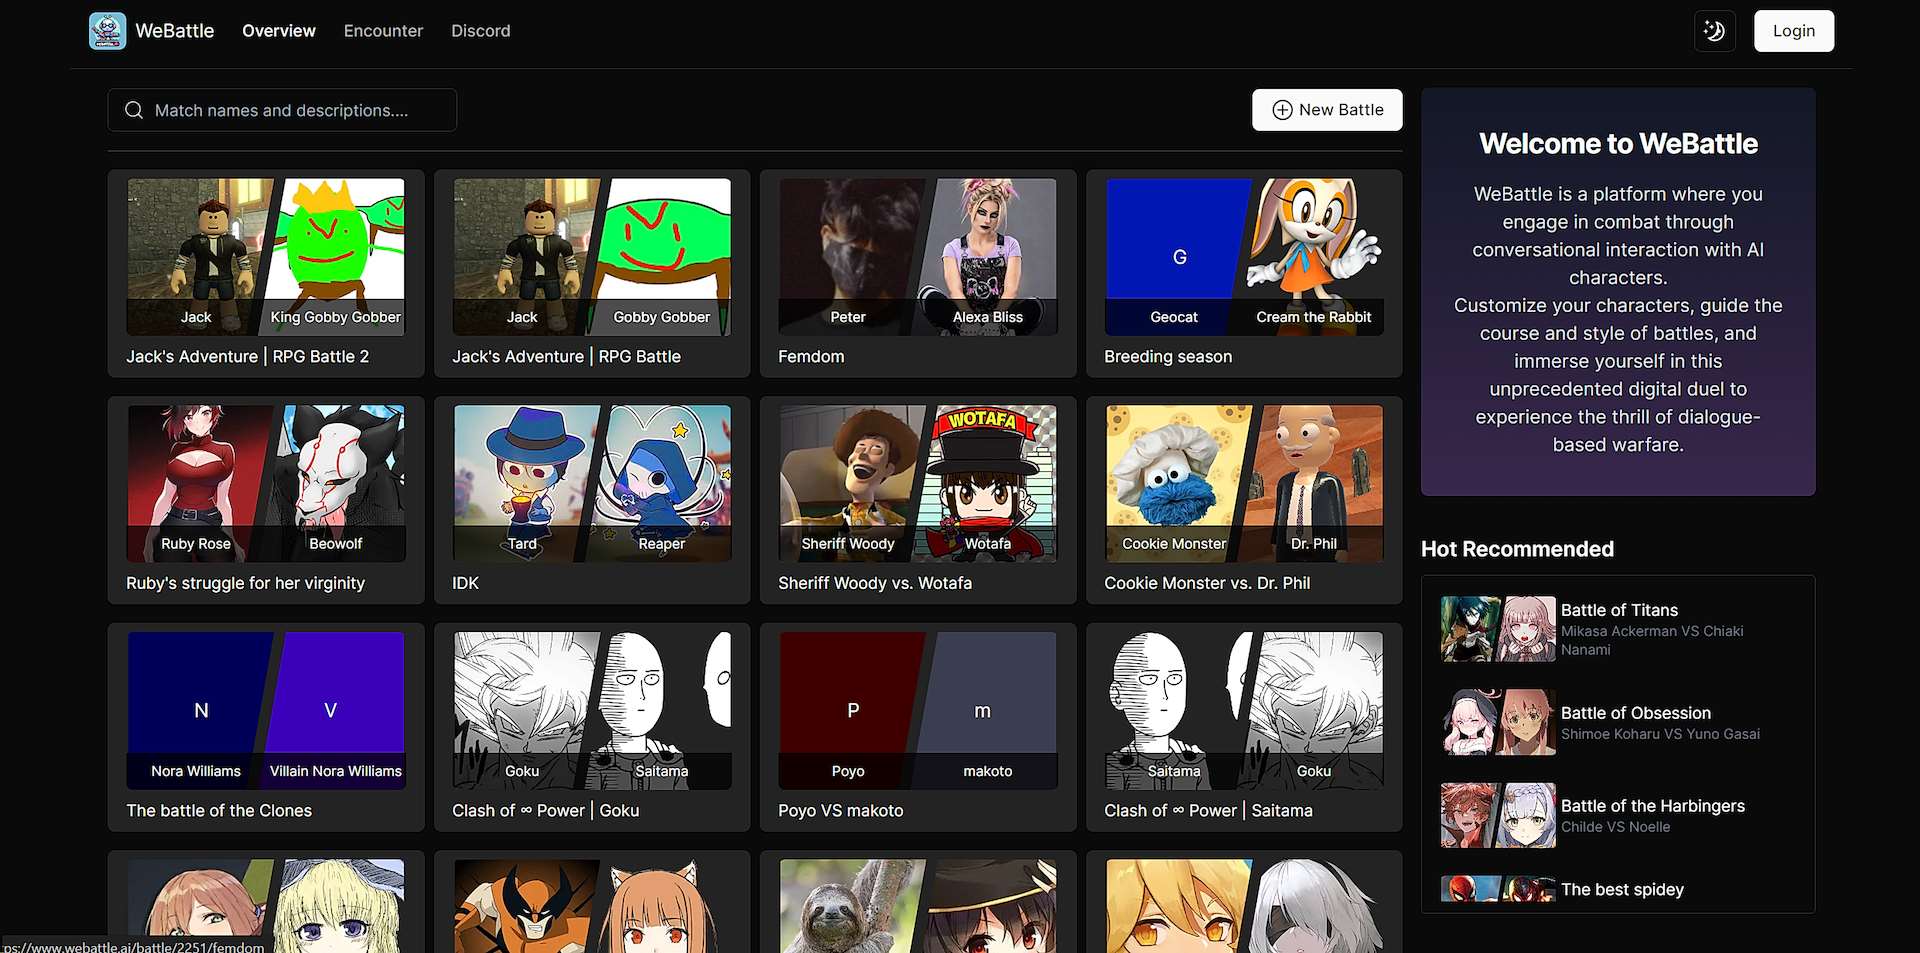Click Battle of the Harbingers thumbnail
This screenshot has height=953, width=1920.
1497,815
